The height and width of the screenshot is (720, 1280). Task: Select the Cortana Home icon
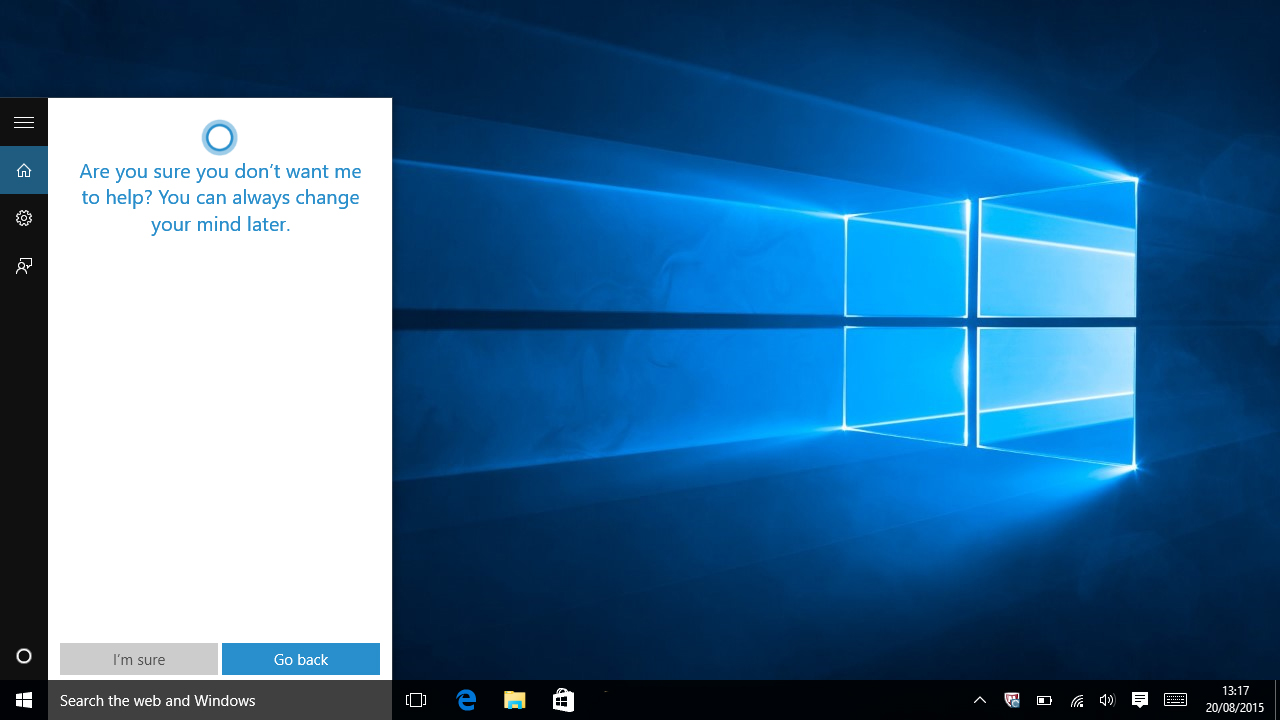pos(24,170)
